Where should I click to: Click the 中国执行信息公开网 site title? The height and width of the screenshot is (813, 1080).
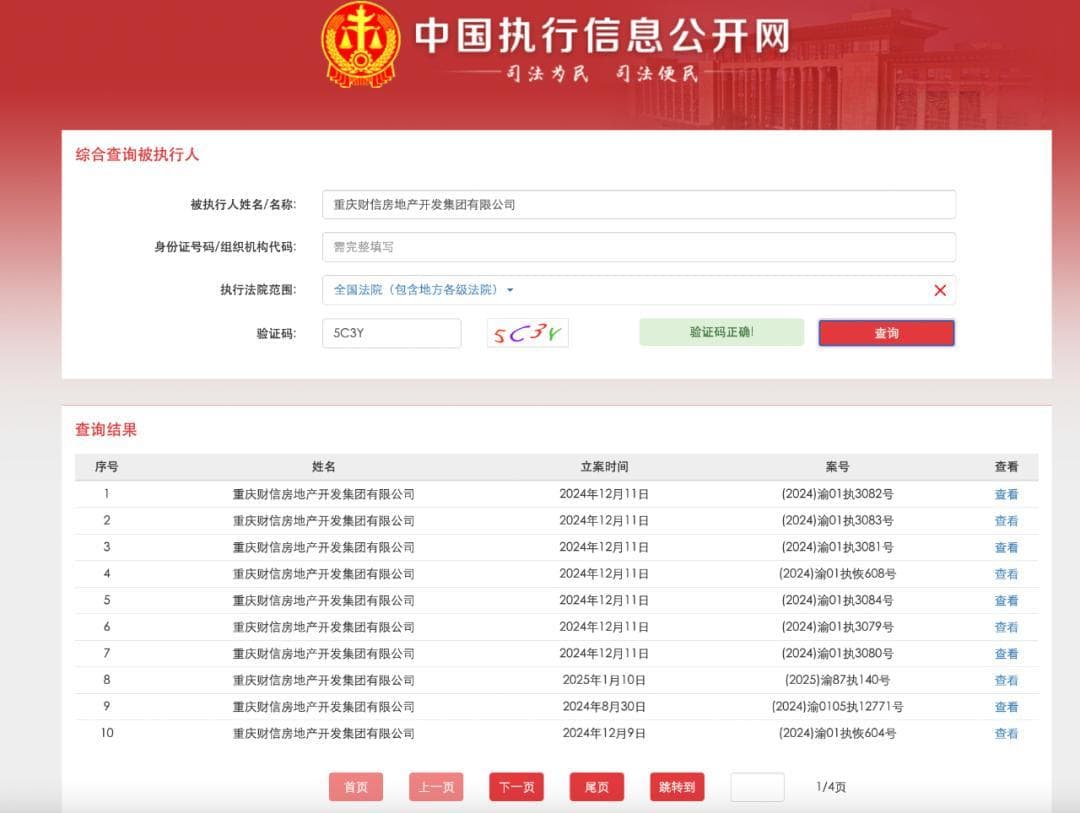[602, 35]
